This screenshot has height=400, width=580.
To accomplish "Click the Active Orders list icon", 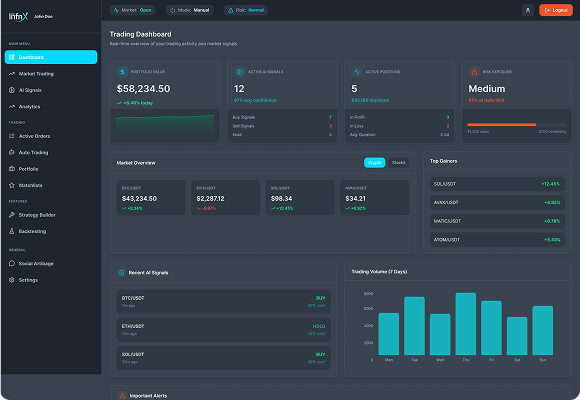I will pos(11,136).
